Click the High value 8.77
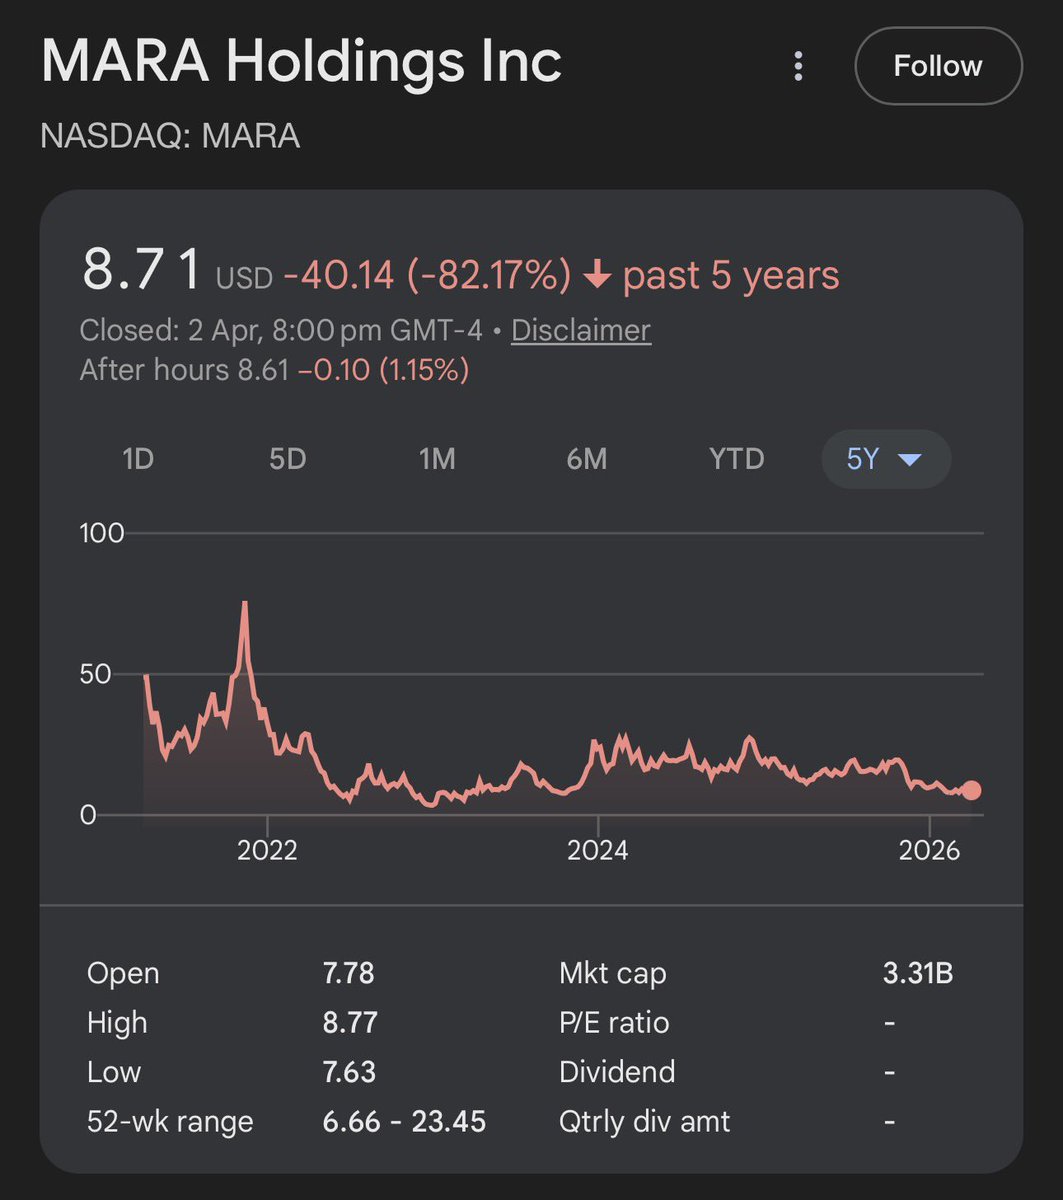This screenshot has width=1063, height=1200. click(350, 1023)
